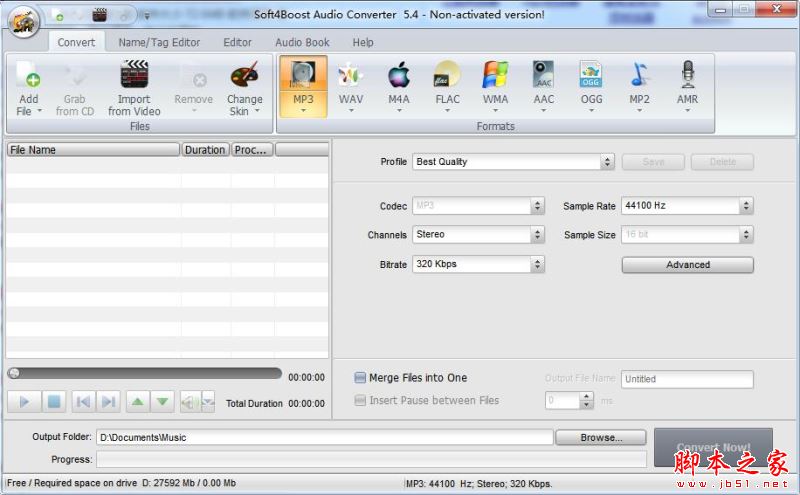Viewport: 800px width, 495px height.
Task: Select the AMR microphone format
Action: click(x=687, y=86)
